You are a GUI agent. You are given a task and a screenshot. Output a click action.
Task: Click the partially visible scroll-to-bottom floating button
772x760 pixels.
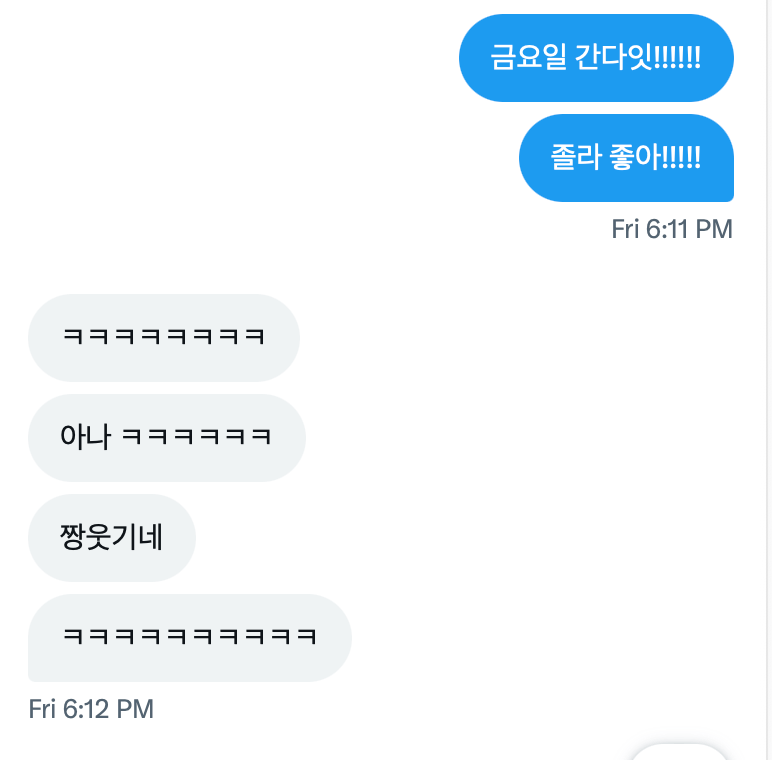click(x=679, y=752)
